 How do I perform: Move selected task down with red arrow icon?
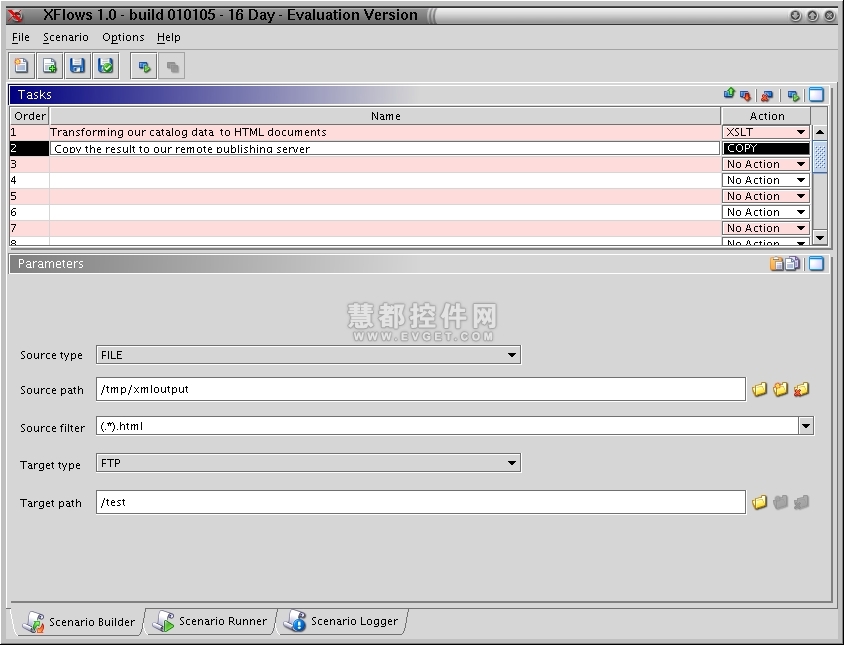tap(745, 95)
